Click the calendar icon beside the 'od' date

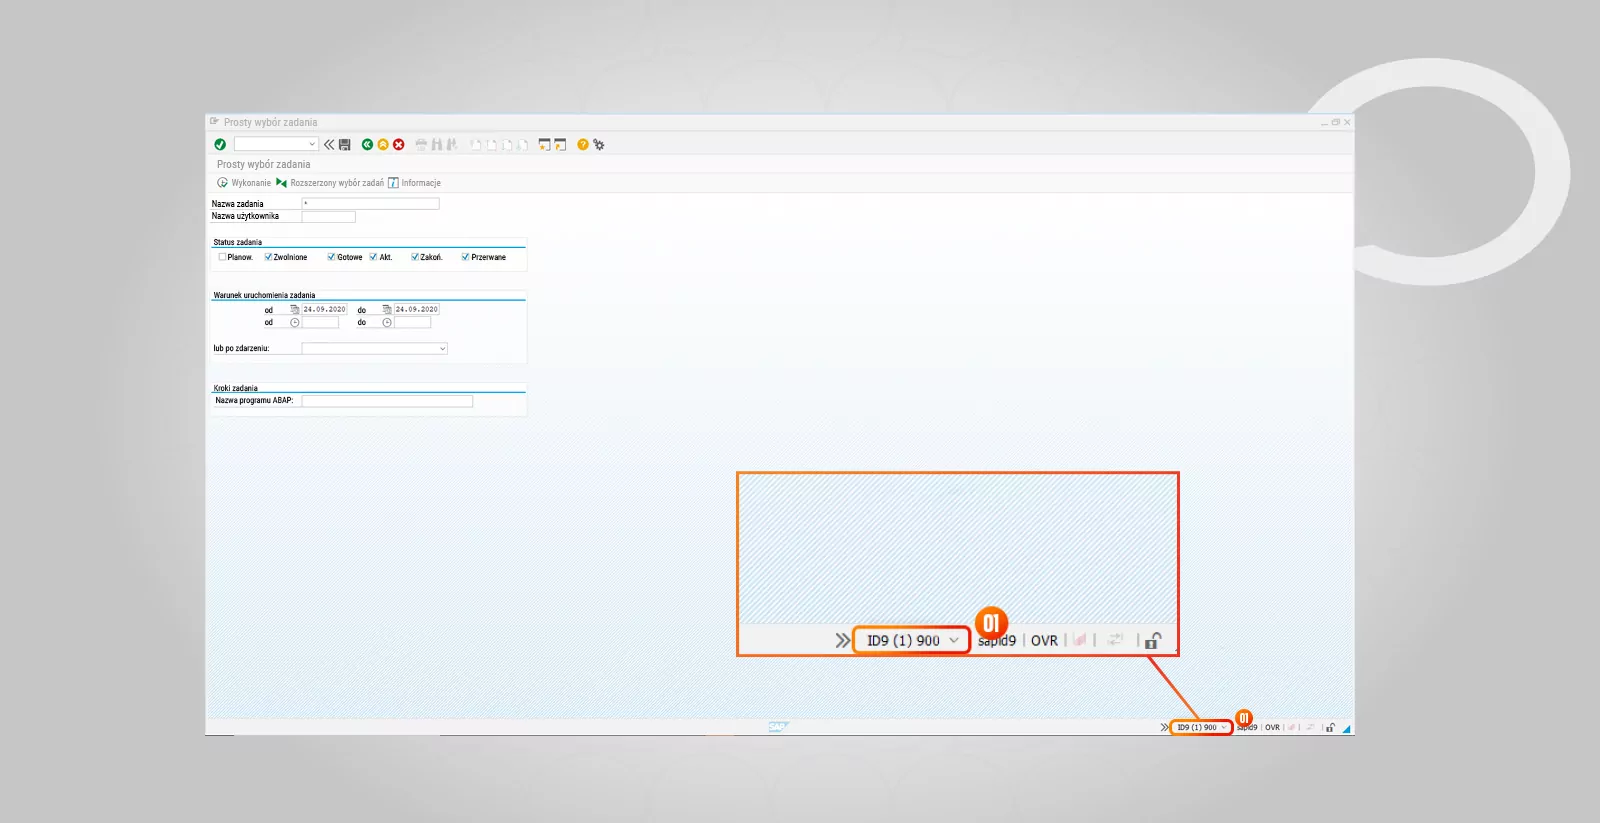pos(294,310)
